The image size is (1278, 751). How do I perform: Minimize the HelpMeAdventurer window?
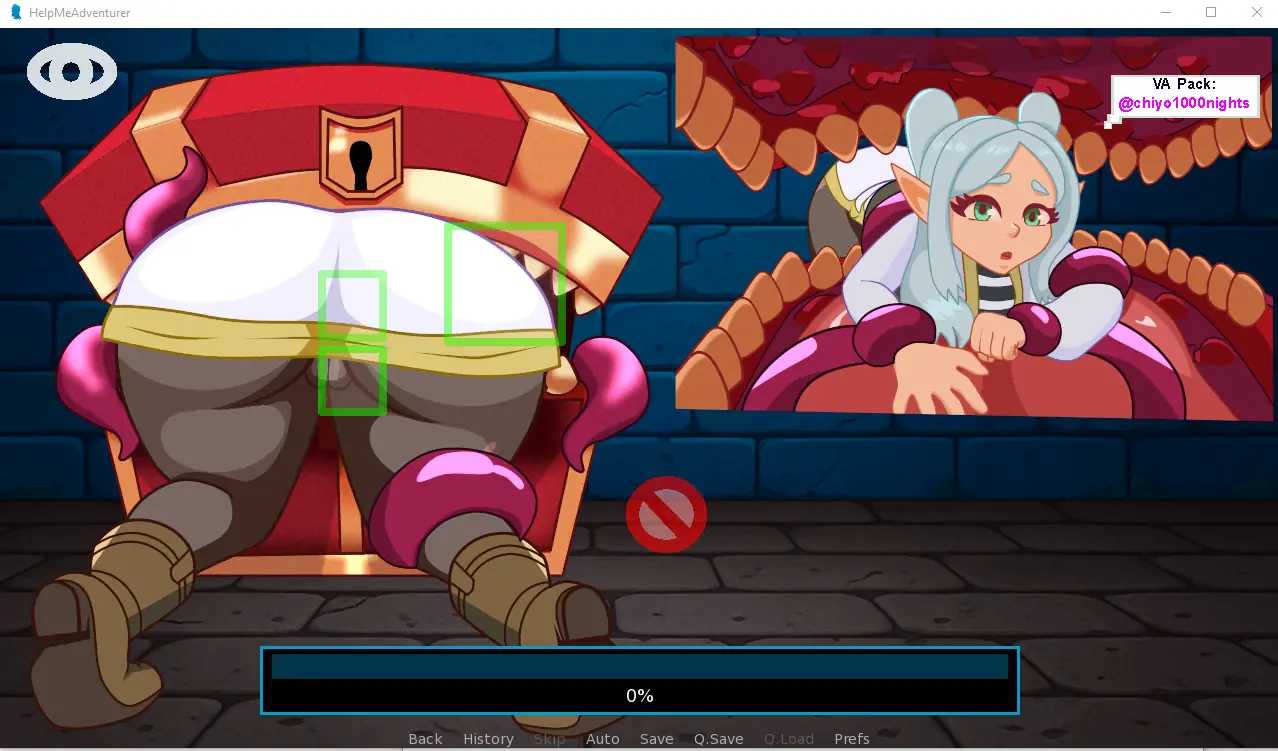(1164, 12)
